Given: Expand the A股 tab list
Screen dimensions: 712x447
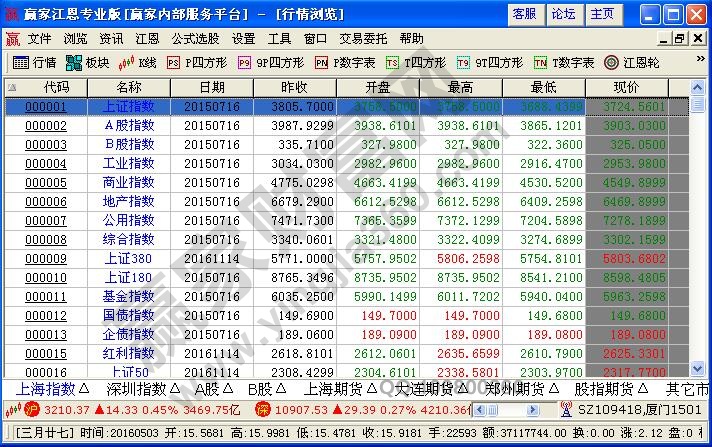Looking at the screenshot, I should (228, 388).
